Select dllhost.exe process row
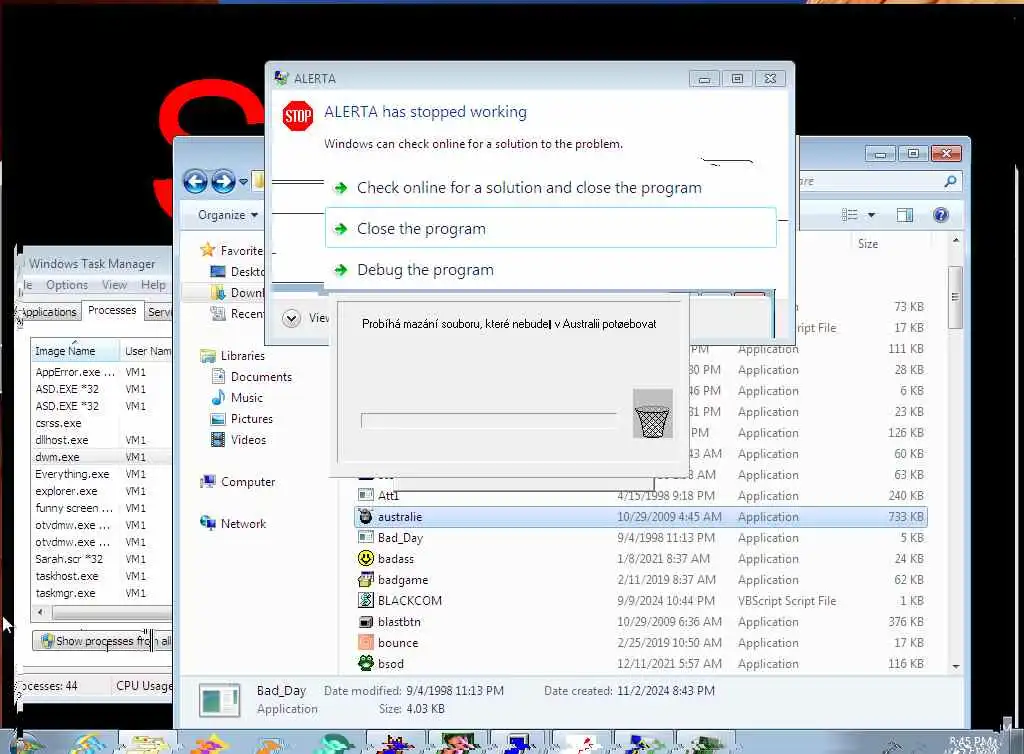 tap(103, 440)
